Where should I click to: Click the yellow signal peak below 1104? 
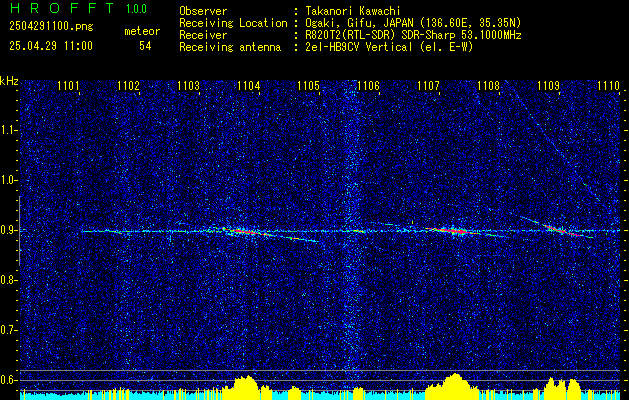coord(246,386)
